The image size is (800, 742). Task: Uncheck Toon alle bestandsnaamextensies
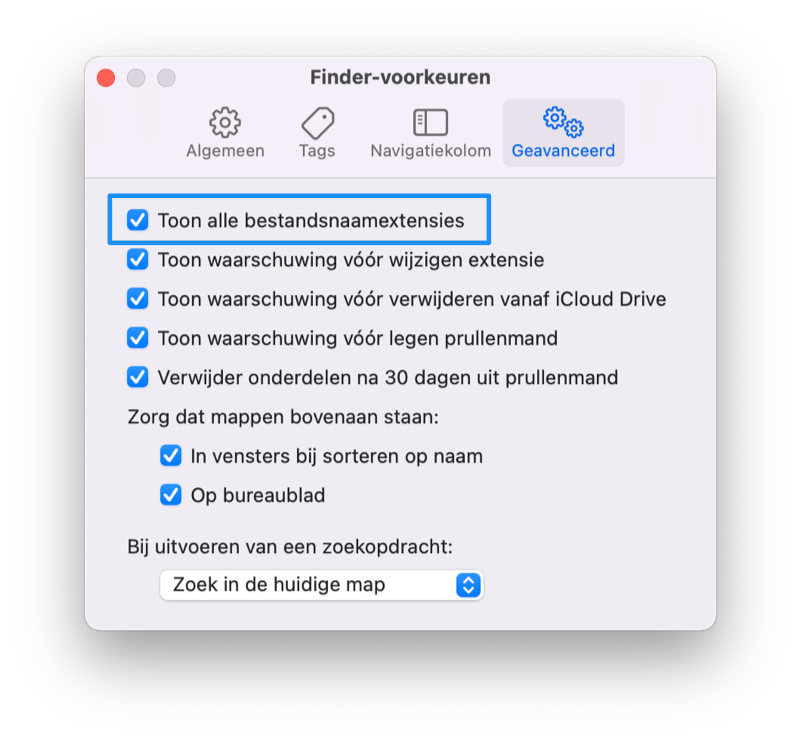pyautogui.click(x=138, y=220)
